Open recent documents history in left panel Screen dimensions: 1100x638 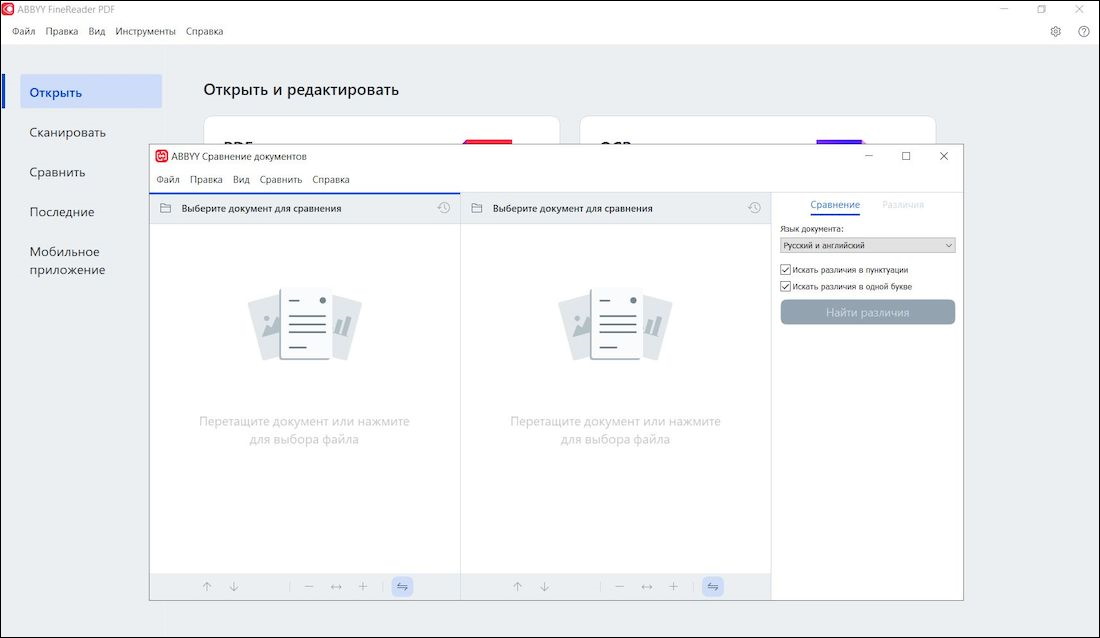tap(443, 208)
